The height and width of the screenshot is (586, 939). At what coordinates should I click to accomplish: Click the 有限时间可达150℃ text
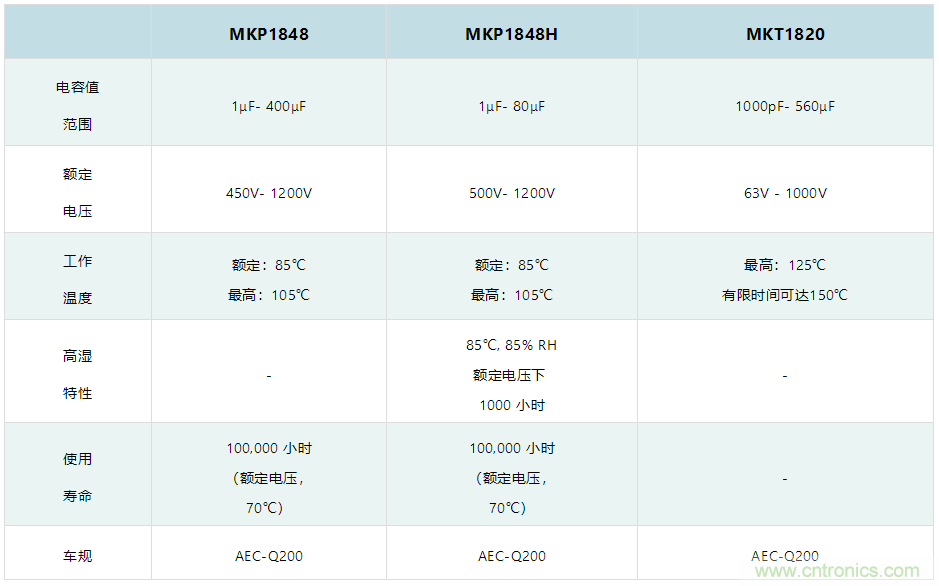(785, 295)
